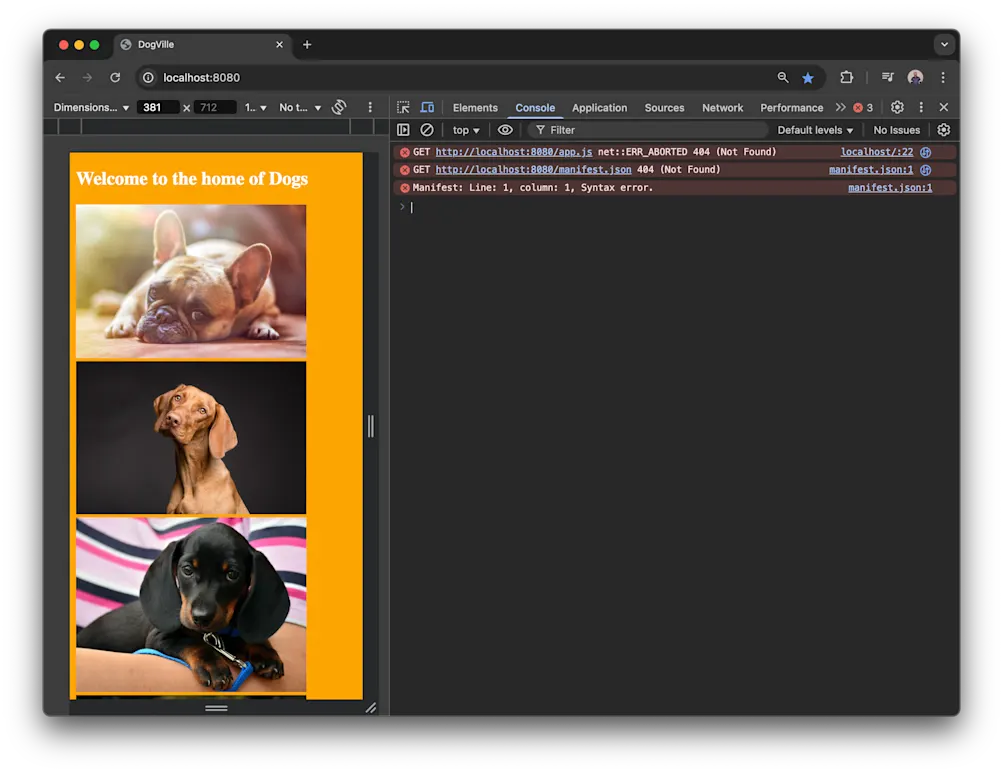Open the Default levels dropdown

click(x=814, y=129)
